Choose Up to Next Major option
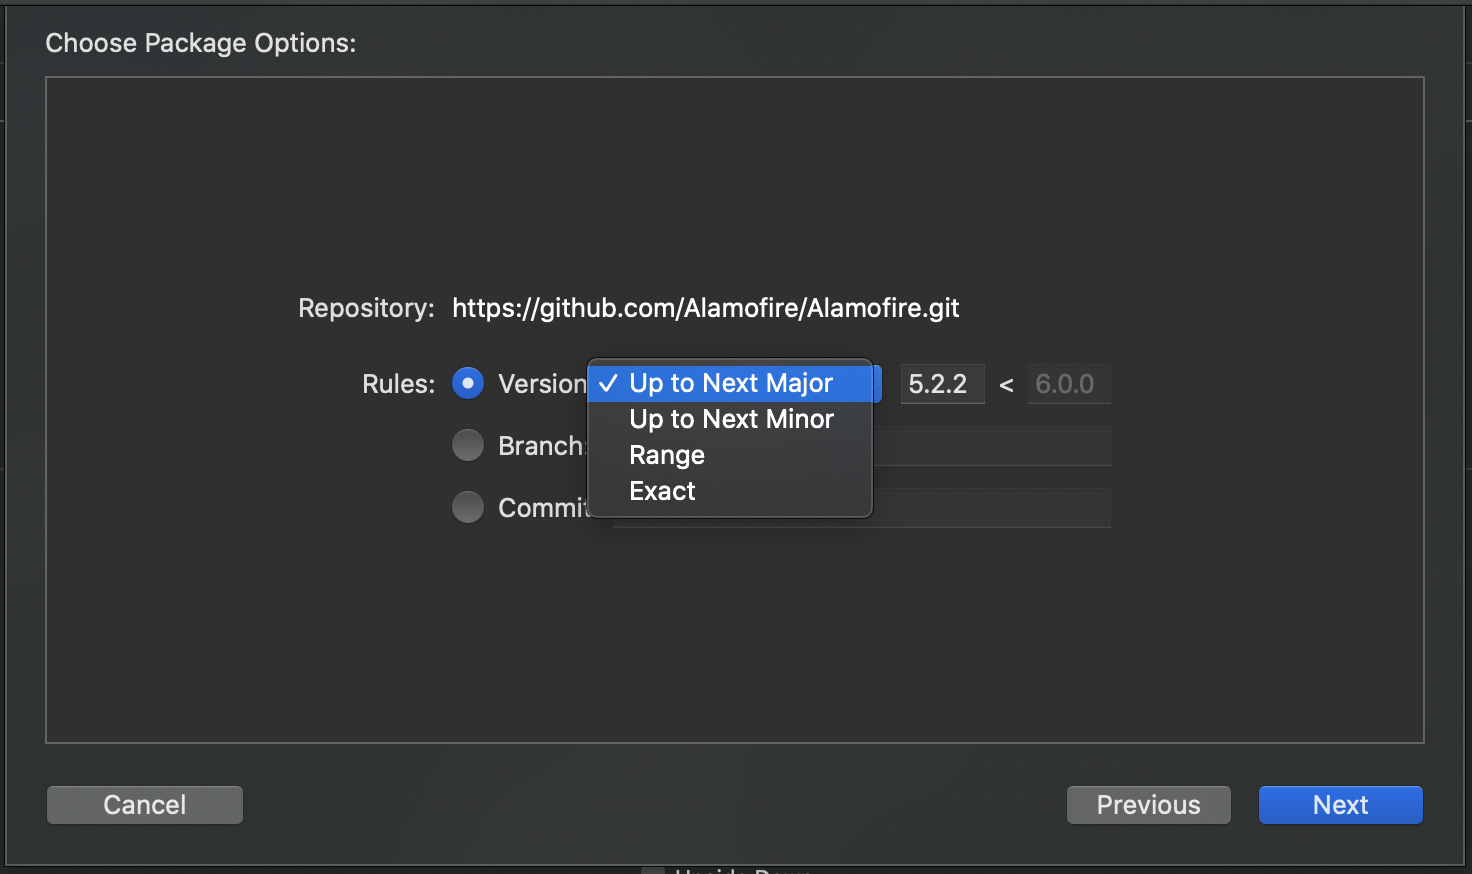Image resolution: width=1472 pixels, height=874 pixels. (730, 383)
